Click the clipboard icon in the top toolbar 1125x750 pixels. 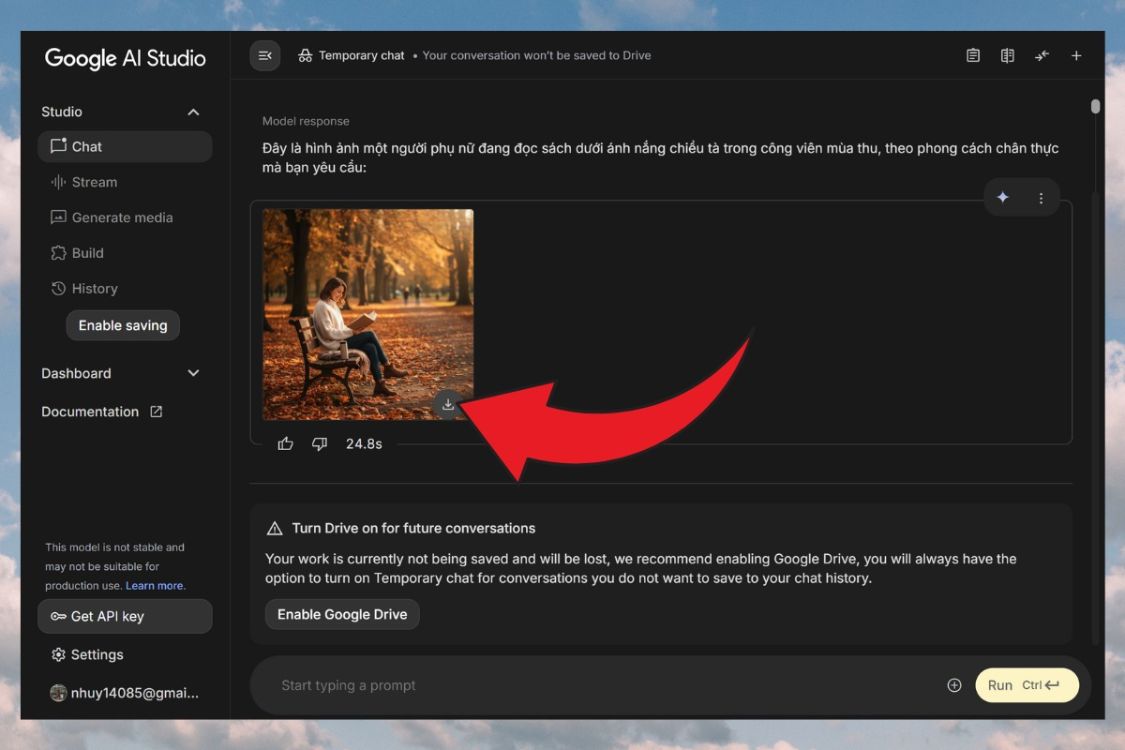pos(973,56)
